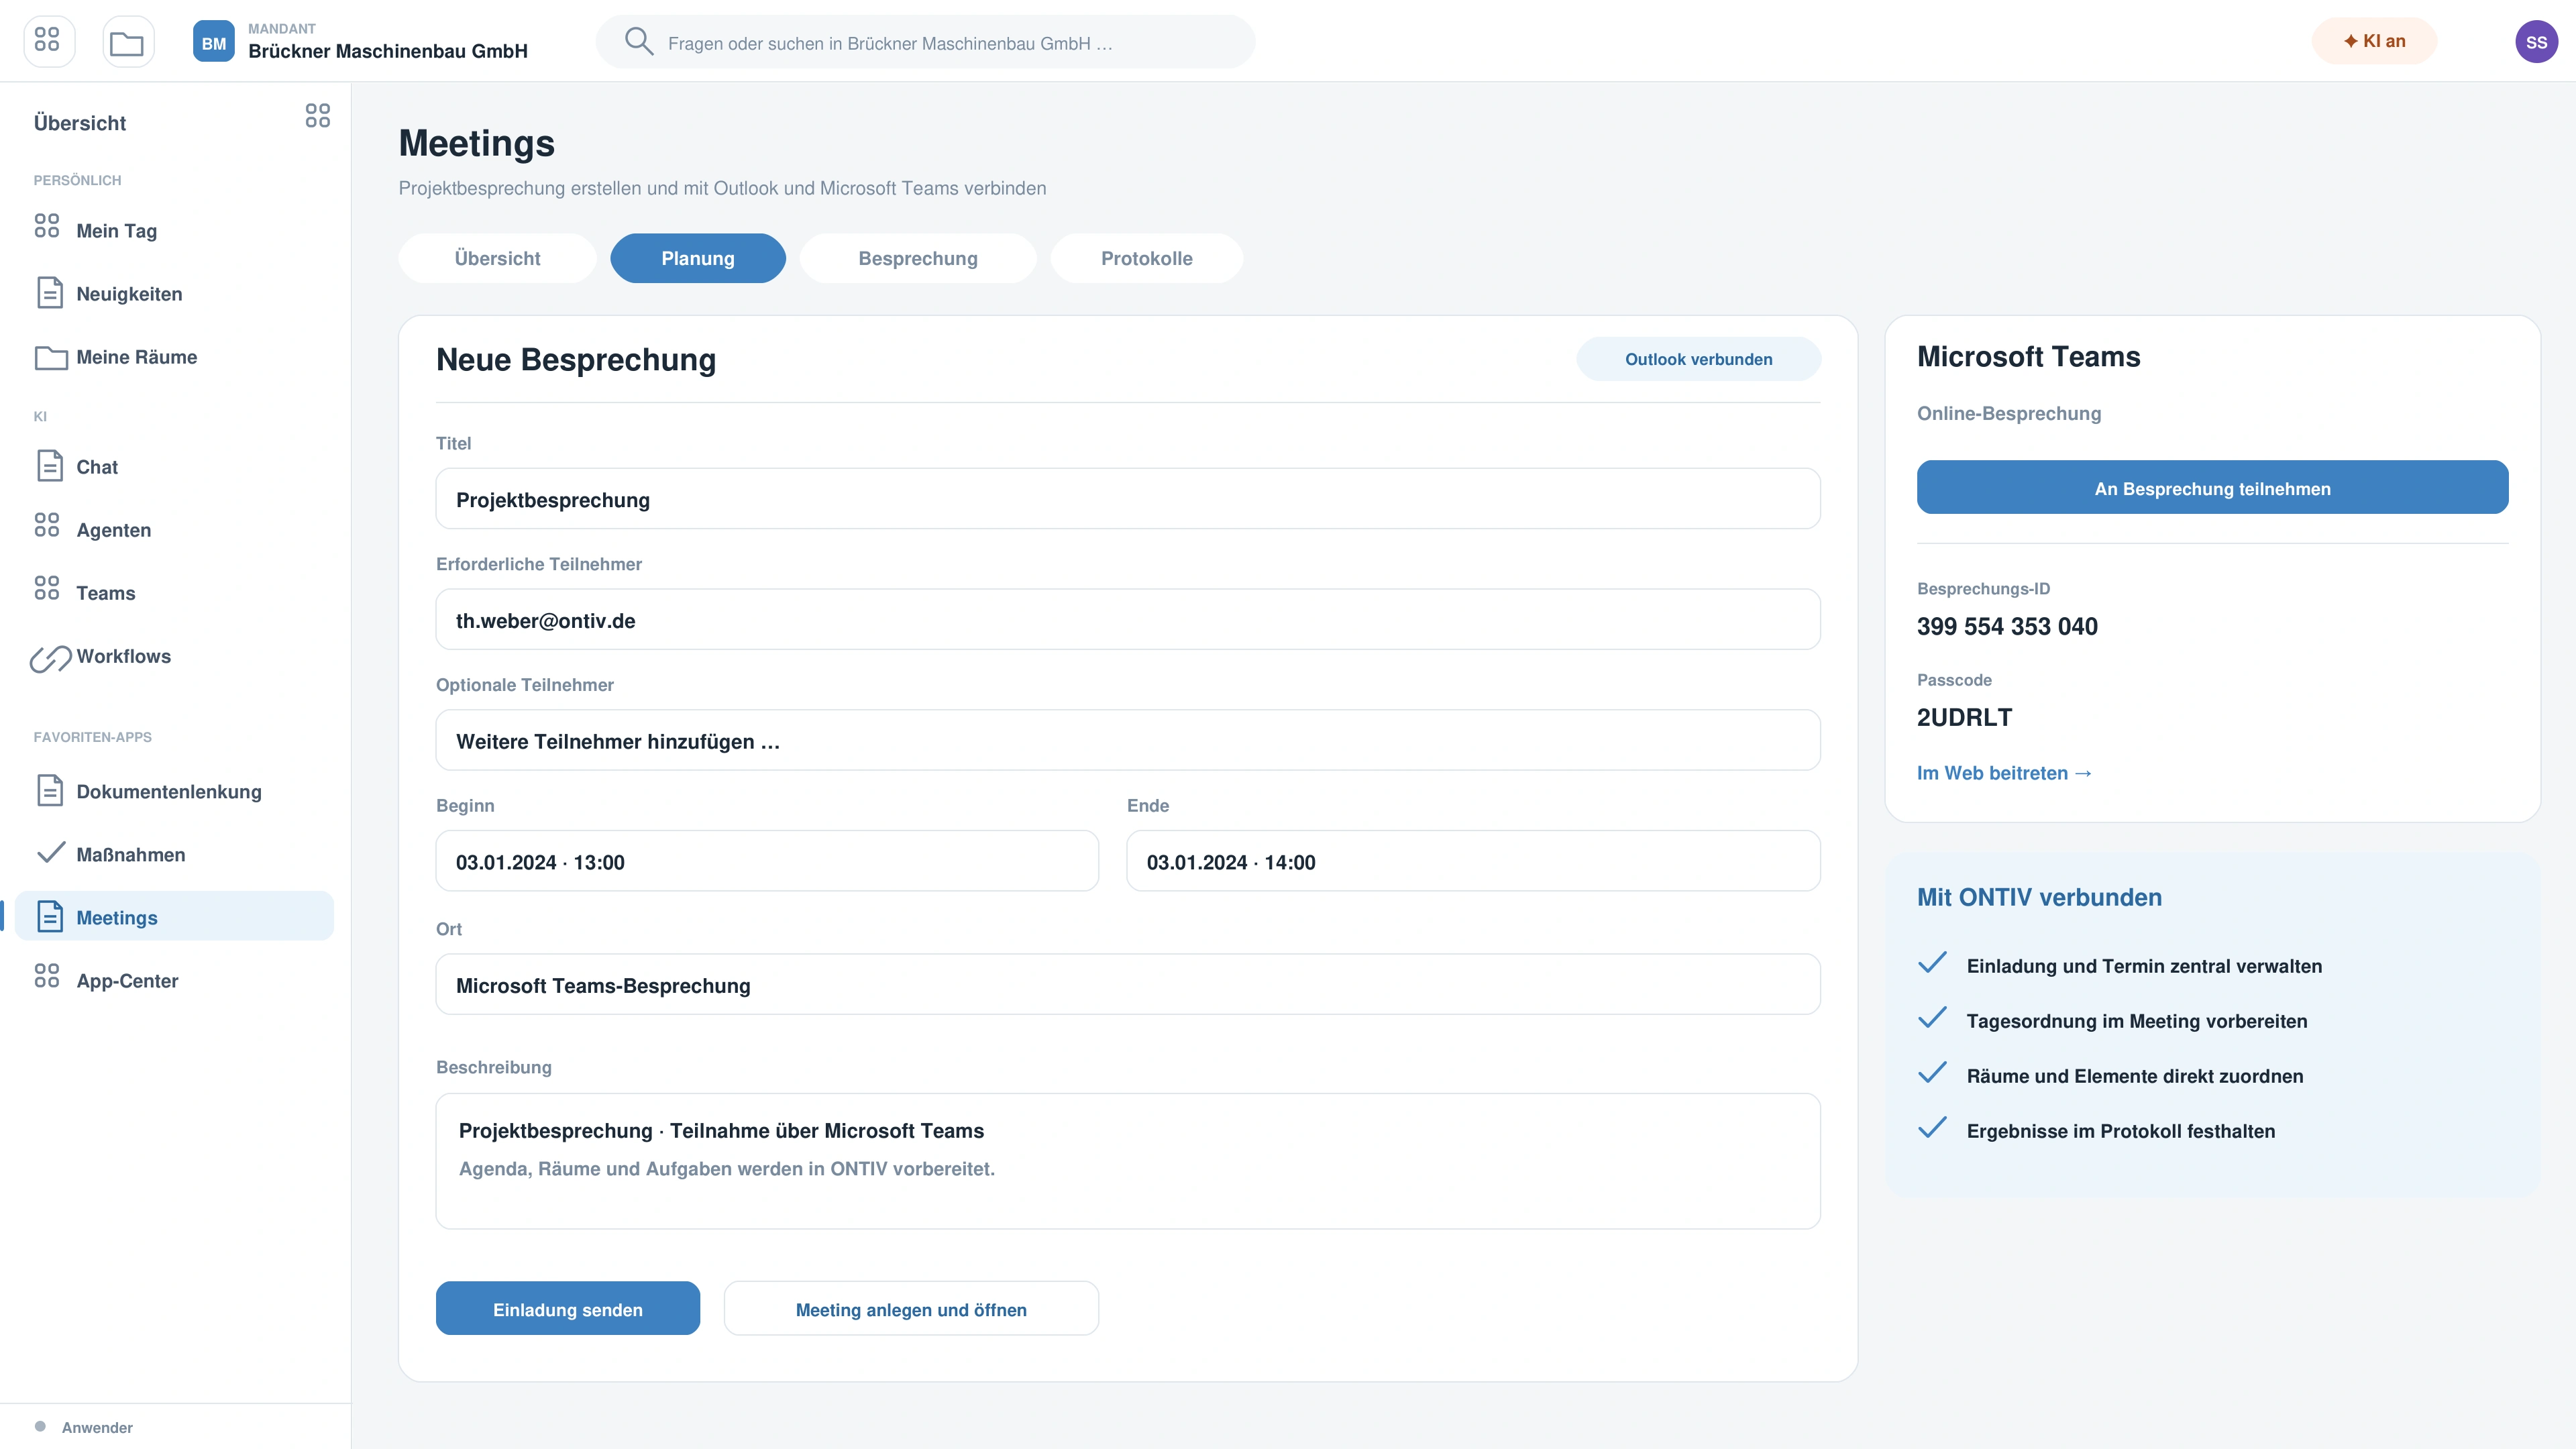This screenshot has height=1449, width=2576.
Task: Click the Übersicht sidebar heading
Action: tap(80, 123)
